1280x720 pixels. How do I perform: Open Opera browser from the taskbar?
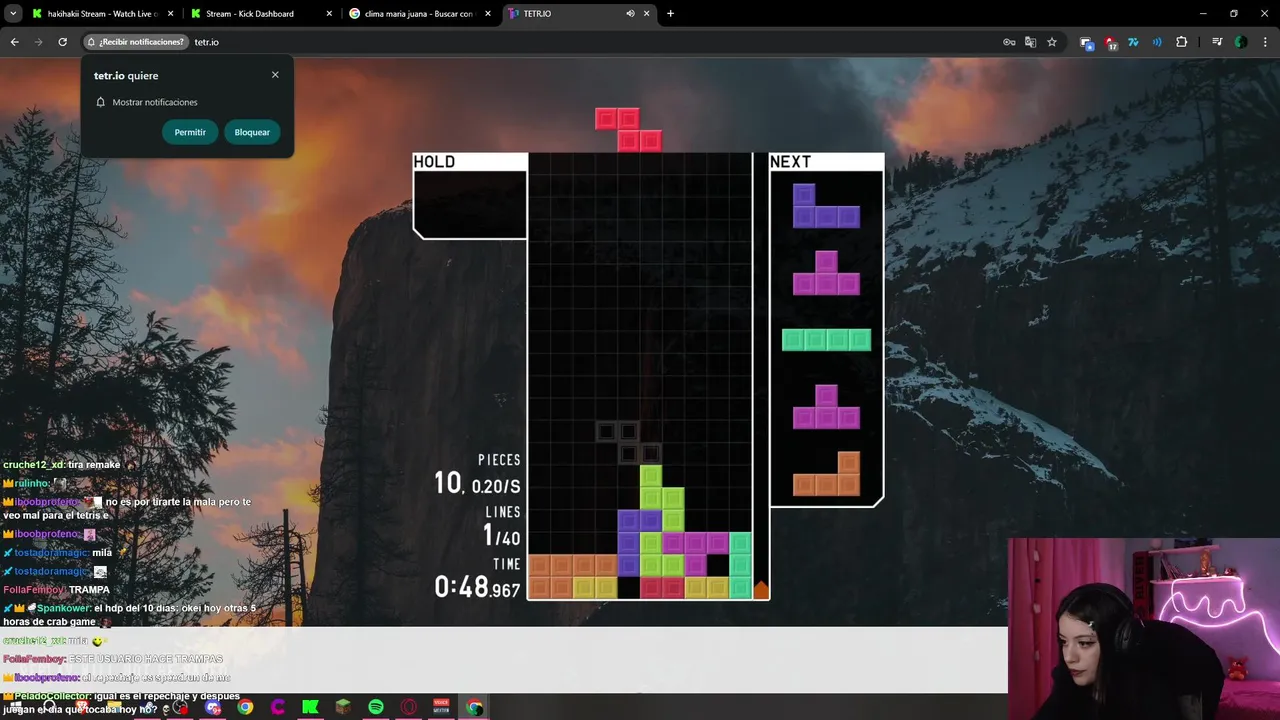coord(408,707)
